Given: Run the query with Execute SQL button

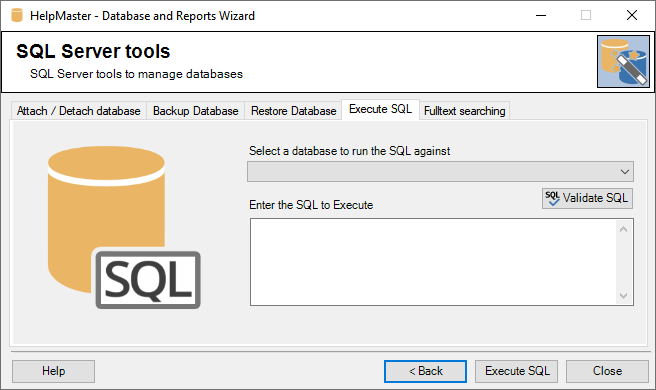Looking at the screenshot, I should coord(517,371).
